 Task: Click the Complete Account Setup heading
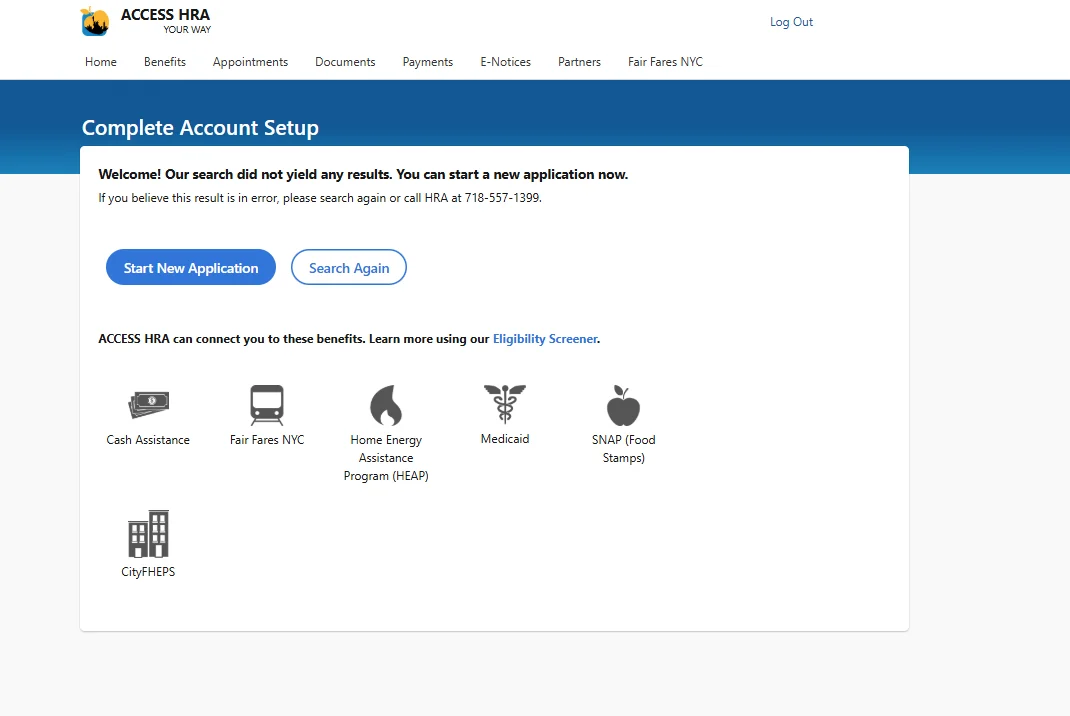tap(201, 128)
